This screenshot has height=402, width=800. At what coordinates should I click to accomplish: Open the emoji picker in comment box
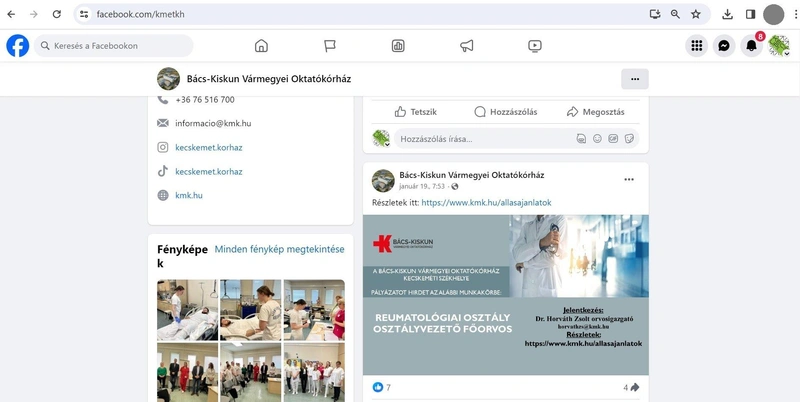(x=597, y=139)
